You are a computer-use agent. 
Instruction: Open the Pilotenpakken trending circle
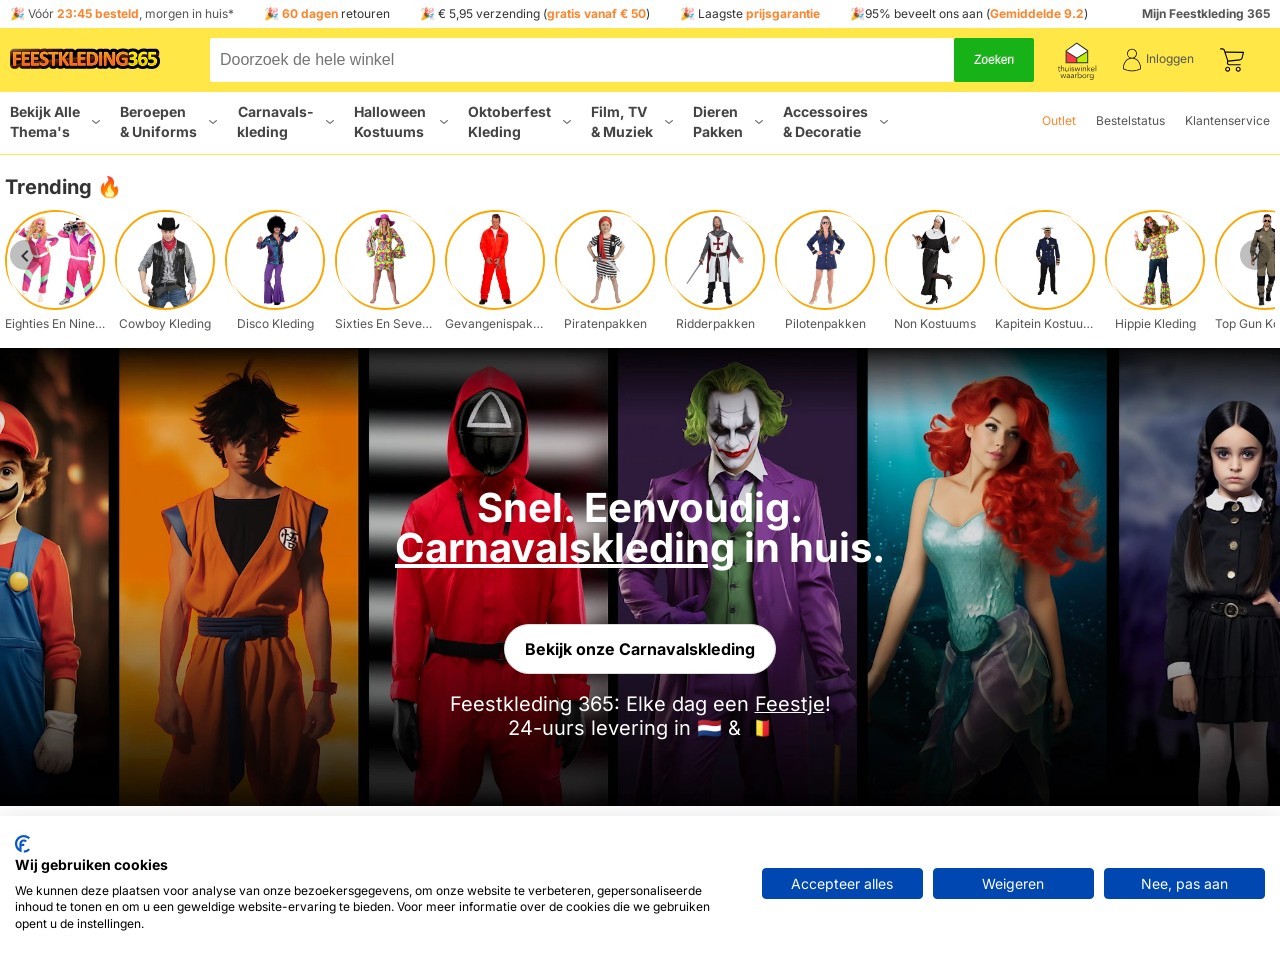click(825, 260)
